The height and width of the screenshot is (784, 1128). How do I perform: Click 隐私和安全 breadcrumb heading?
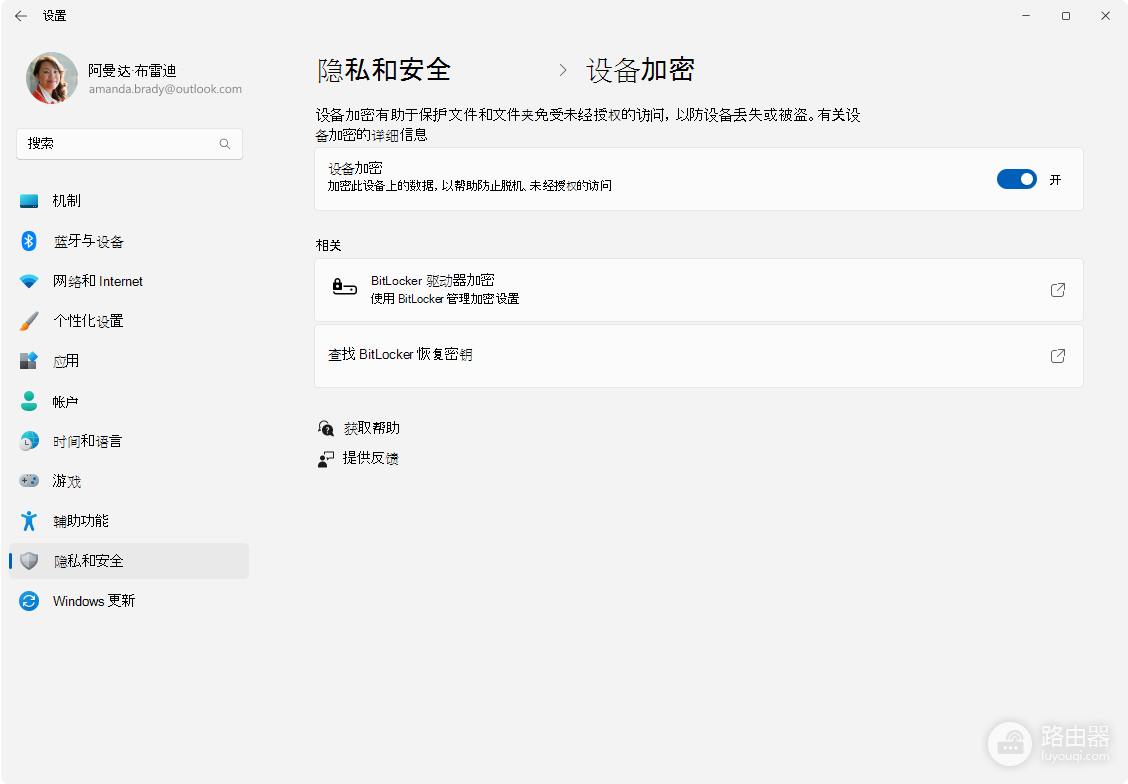[384, 70]
